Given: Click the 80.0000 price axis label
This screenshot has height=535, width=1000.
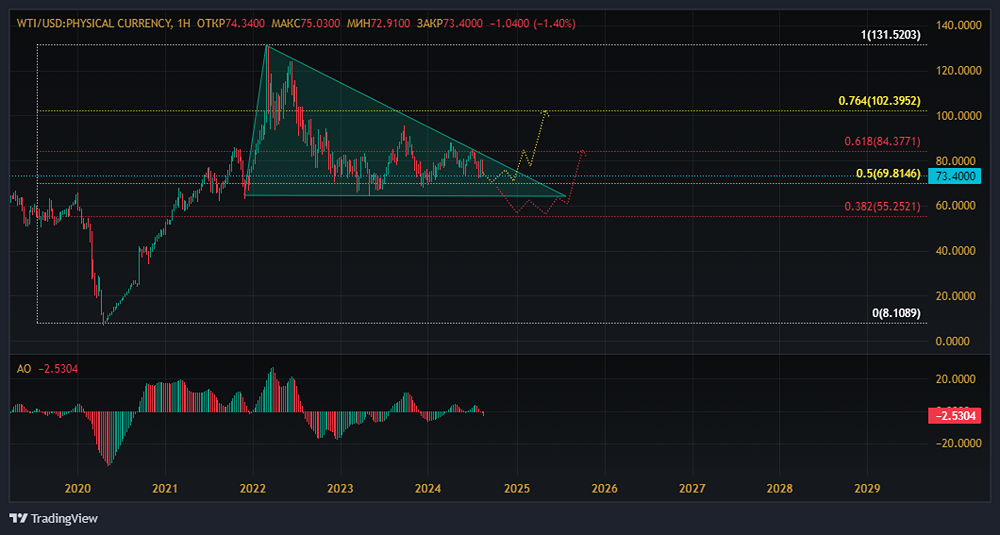Looking at the screenshot, I should (956, 161).
